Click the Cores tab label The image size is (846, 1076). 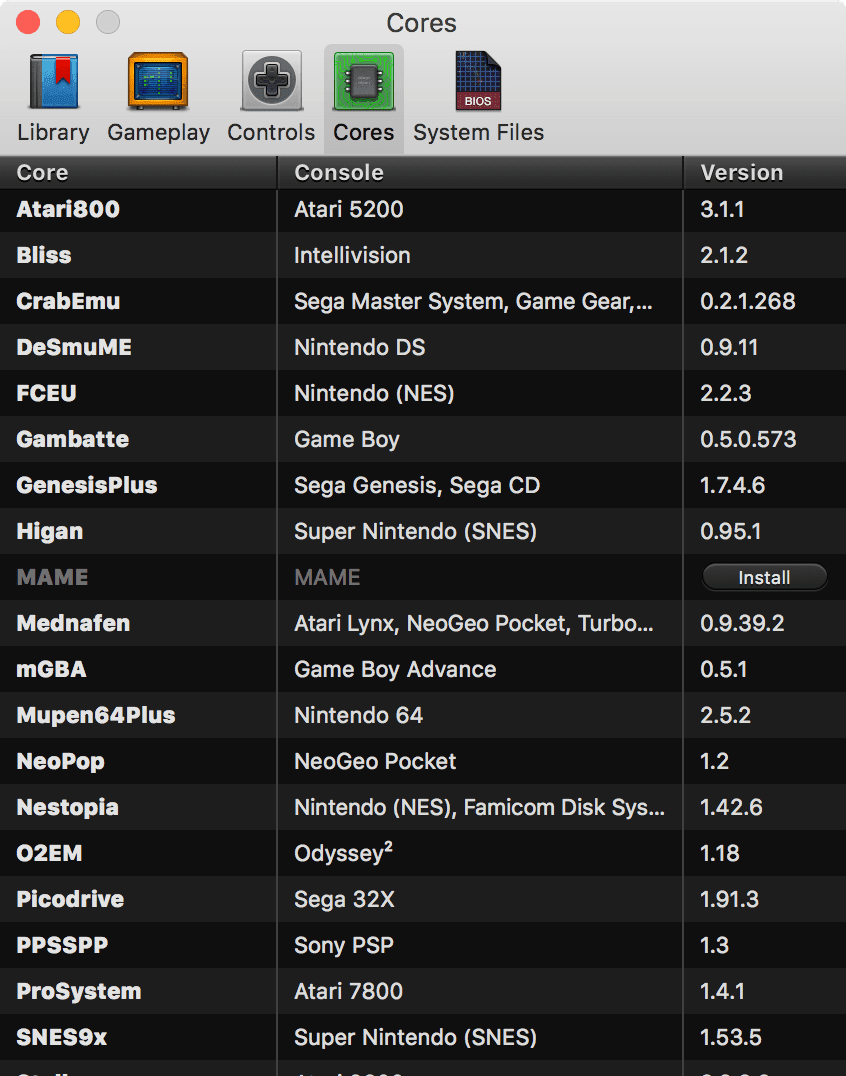coord(364,132)
